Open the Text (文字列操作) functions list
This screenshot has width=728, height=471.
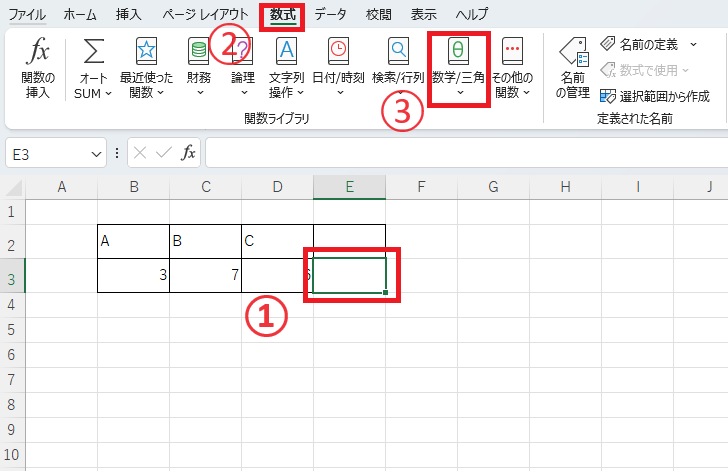pyautogui.click(x=286, y=68)
